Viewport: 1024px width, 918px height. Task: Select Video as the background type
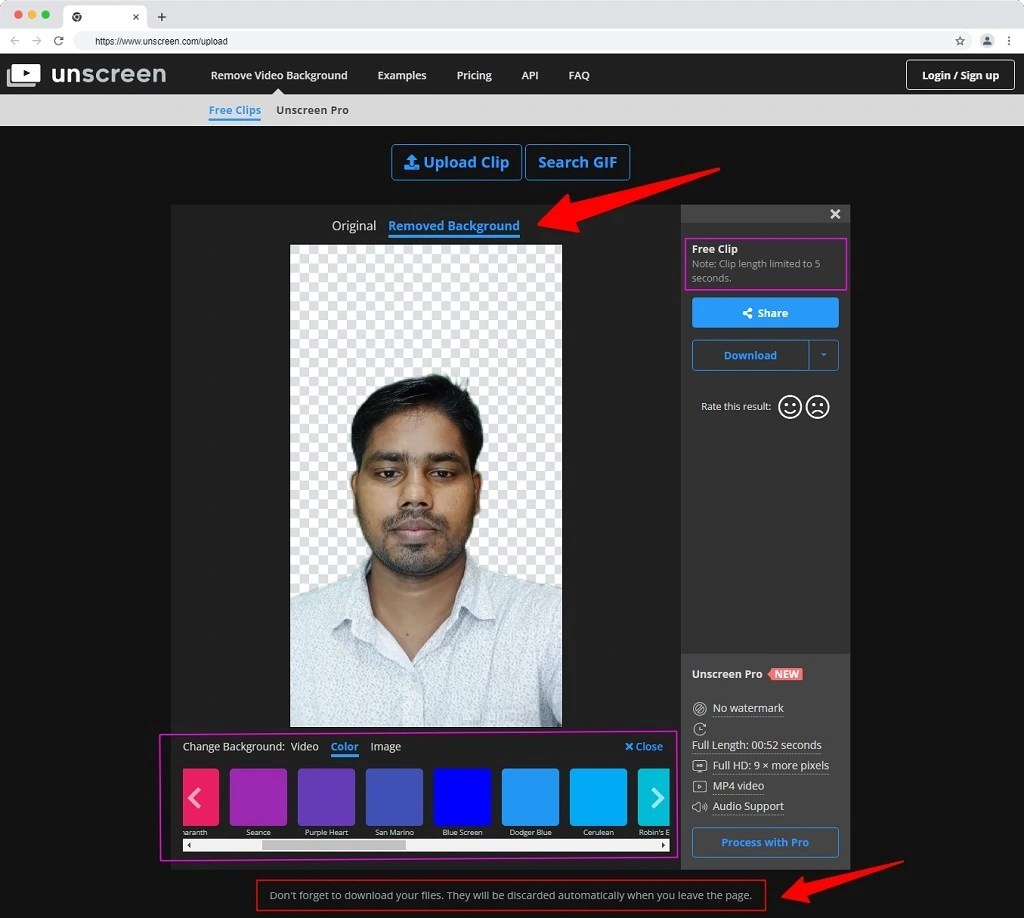point(304,747)
